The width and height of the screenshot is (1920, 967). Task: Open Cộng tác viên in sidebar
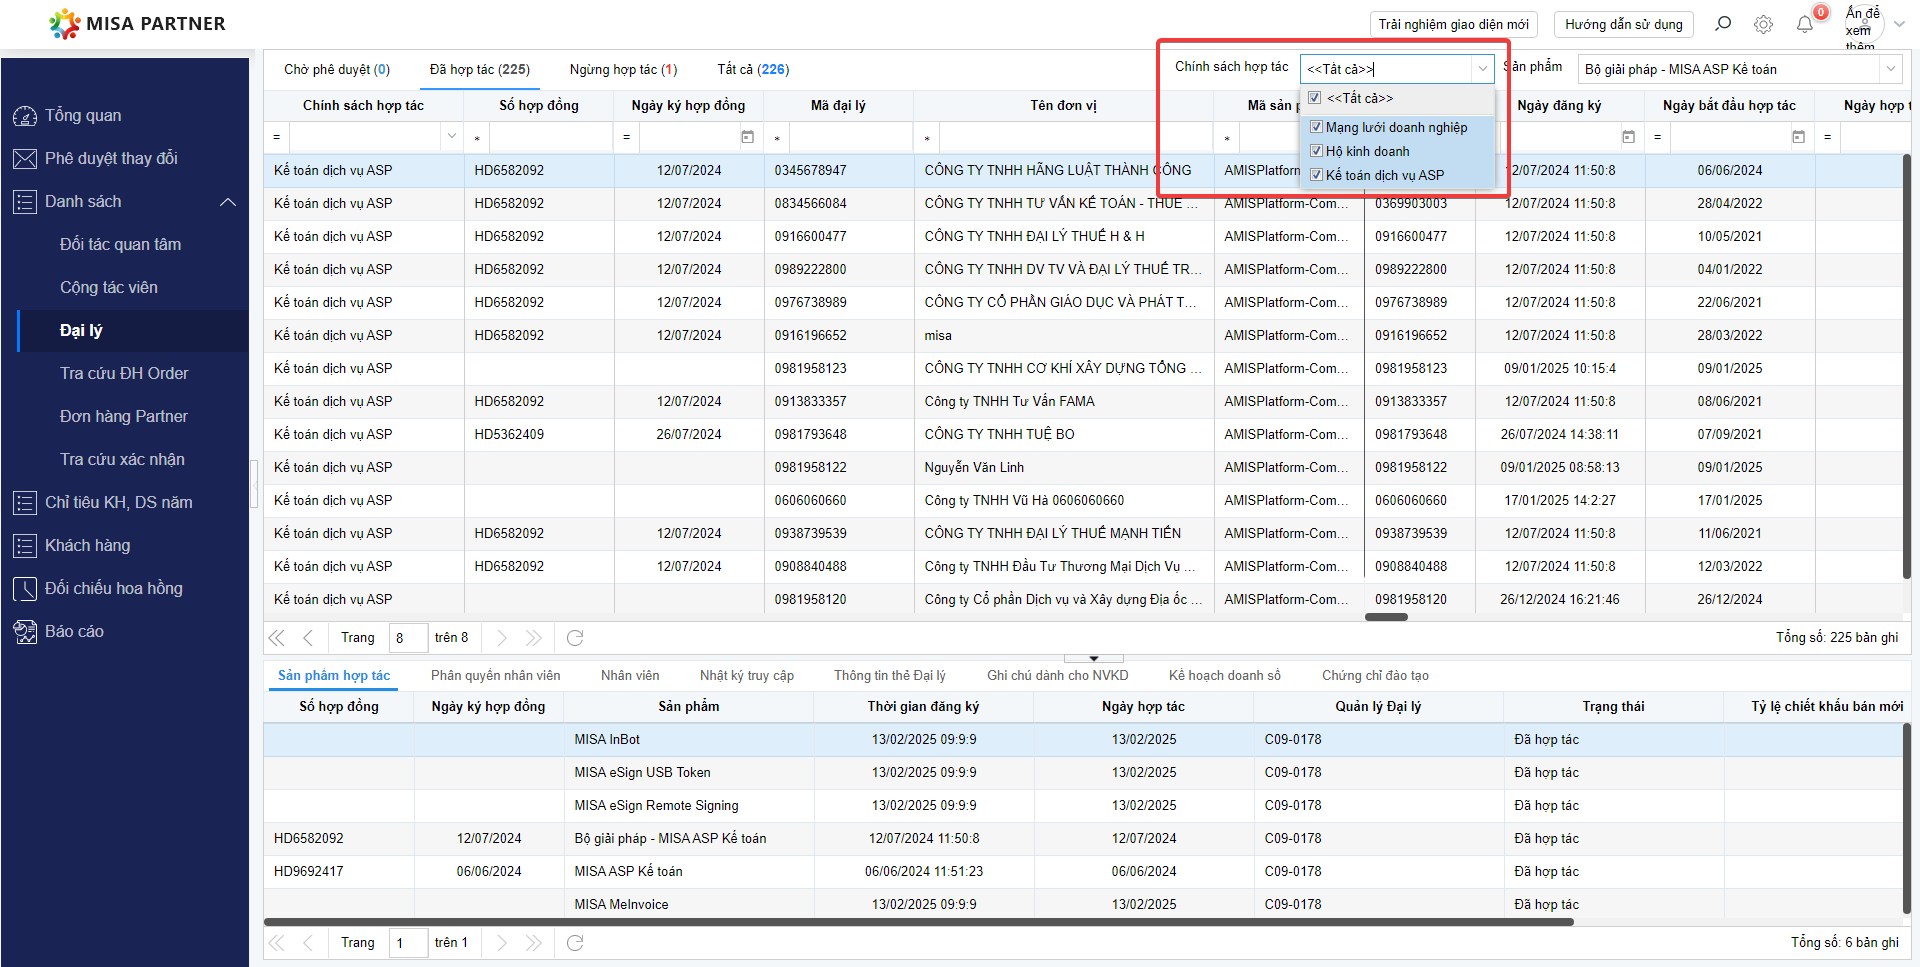point(109,288)
